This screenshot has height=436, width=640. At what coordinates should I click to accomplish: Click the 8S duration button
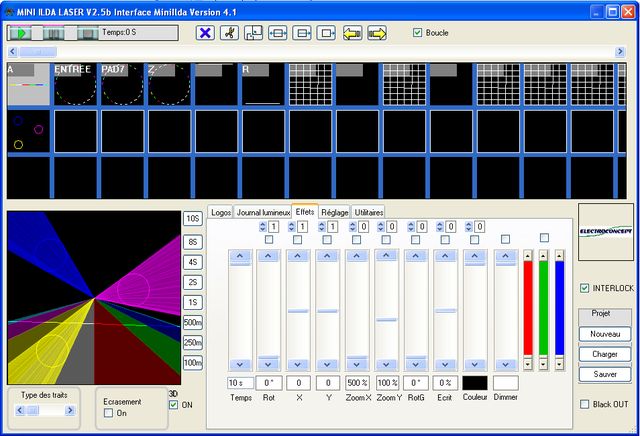[193, 242]
